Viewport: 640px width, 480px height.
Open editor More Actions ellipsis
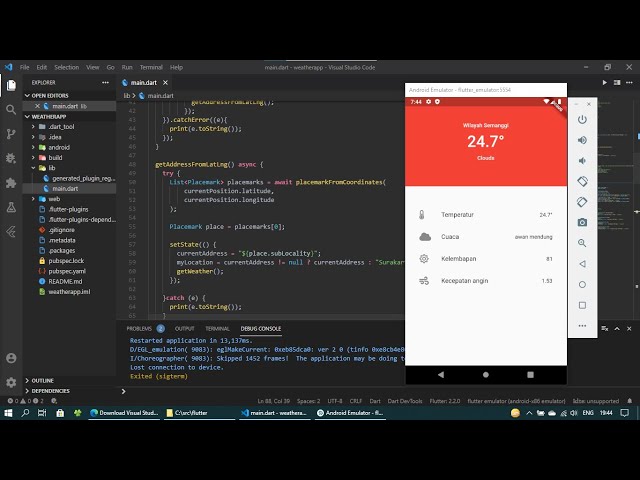pyautogui.click(x=629, y=82)
